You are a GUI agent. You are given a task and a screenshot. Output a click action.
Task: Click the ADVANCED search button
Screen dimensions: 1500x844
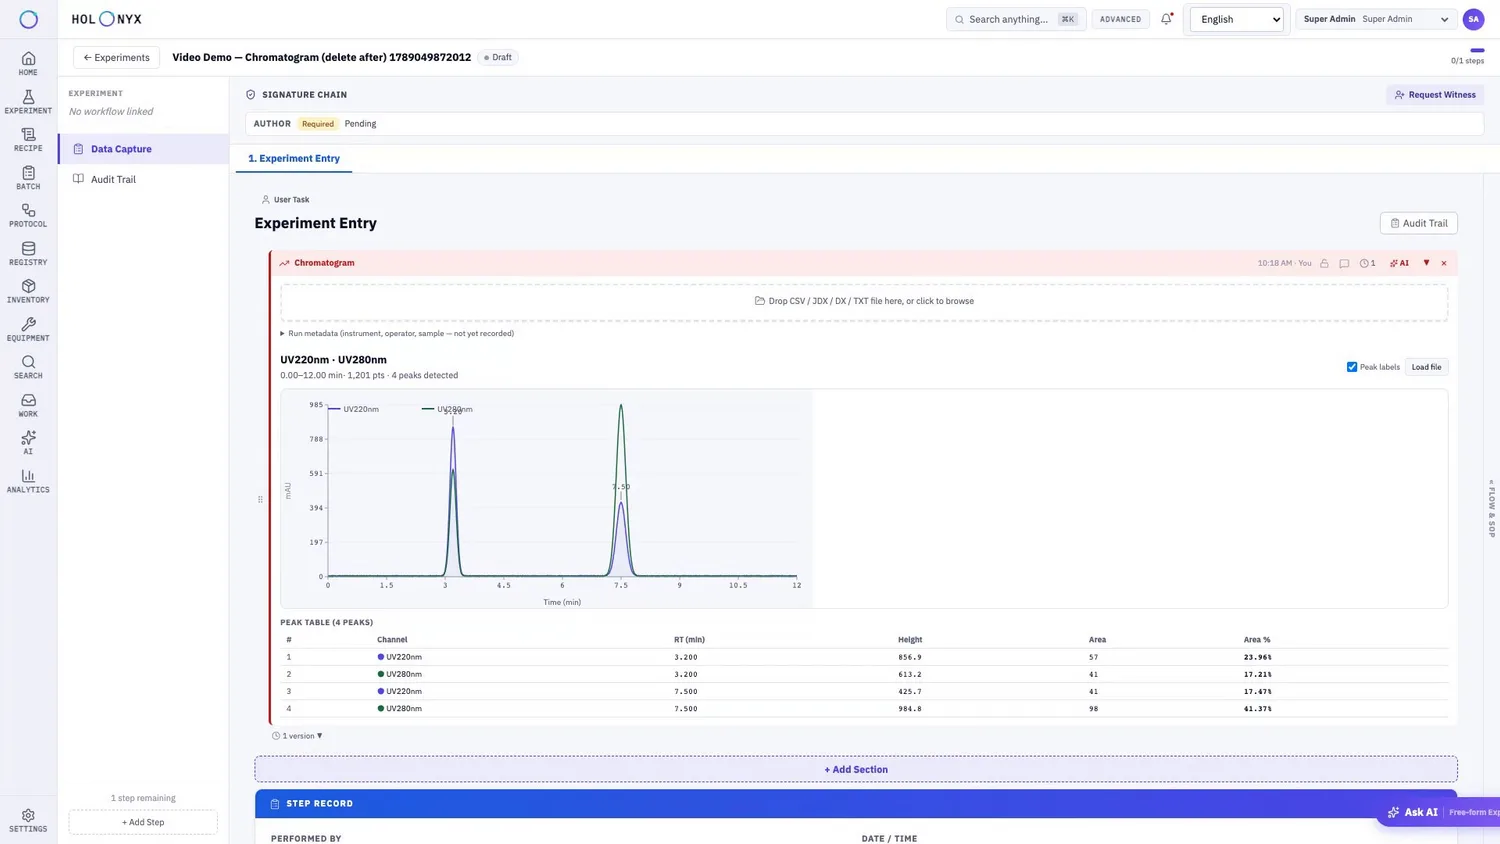coord(1120,19)
